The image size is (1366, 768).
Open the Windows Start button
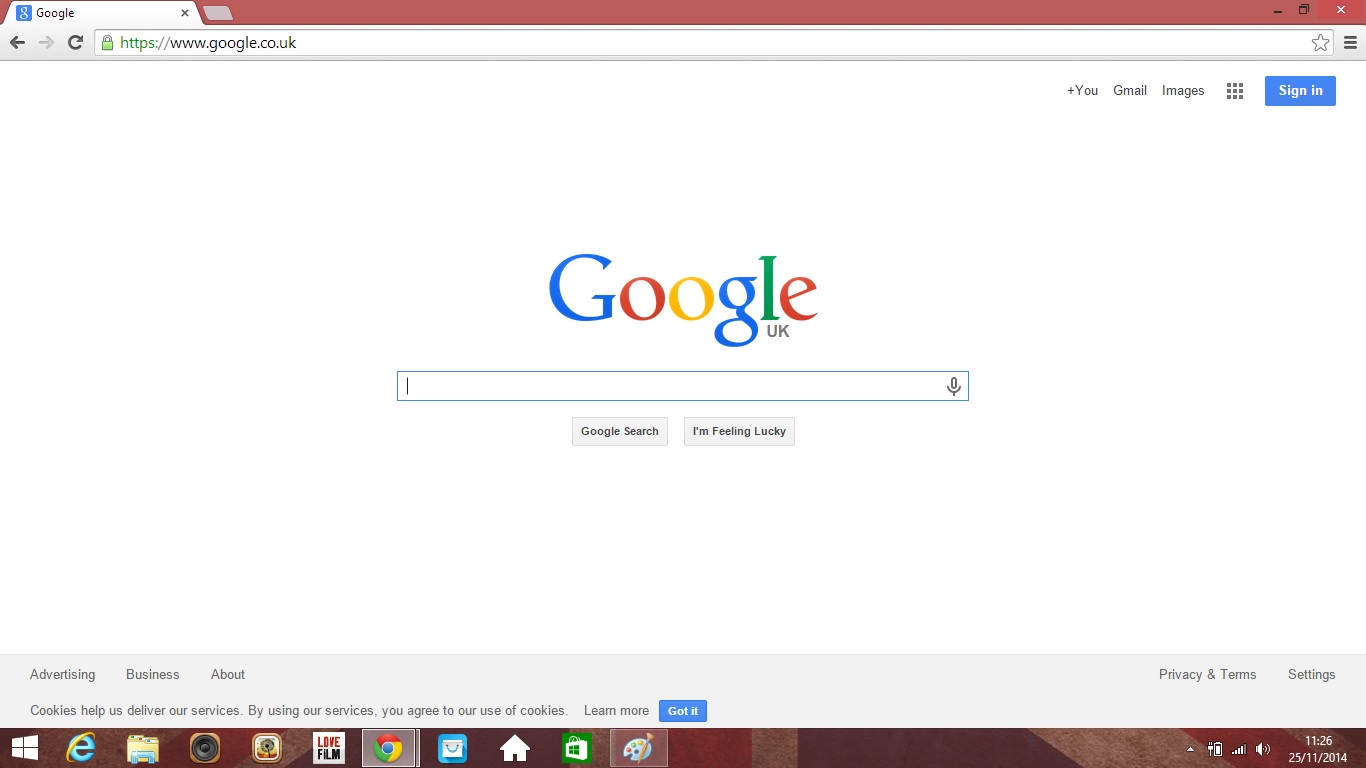(x=24, y=748)
